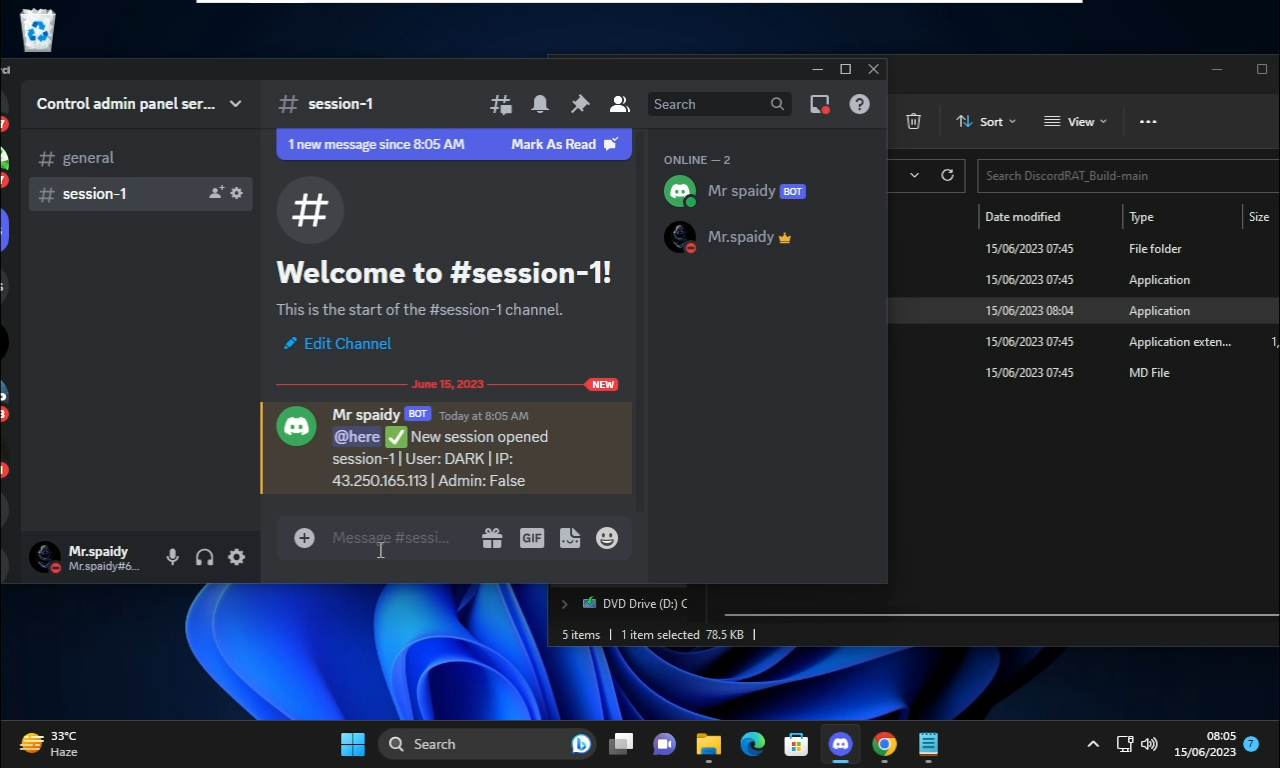Click plus attachment button in message box
1280x768 pixels.
click(304, 538)
